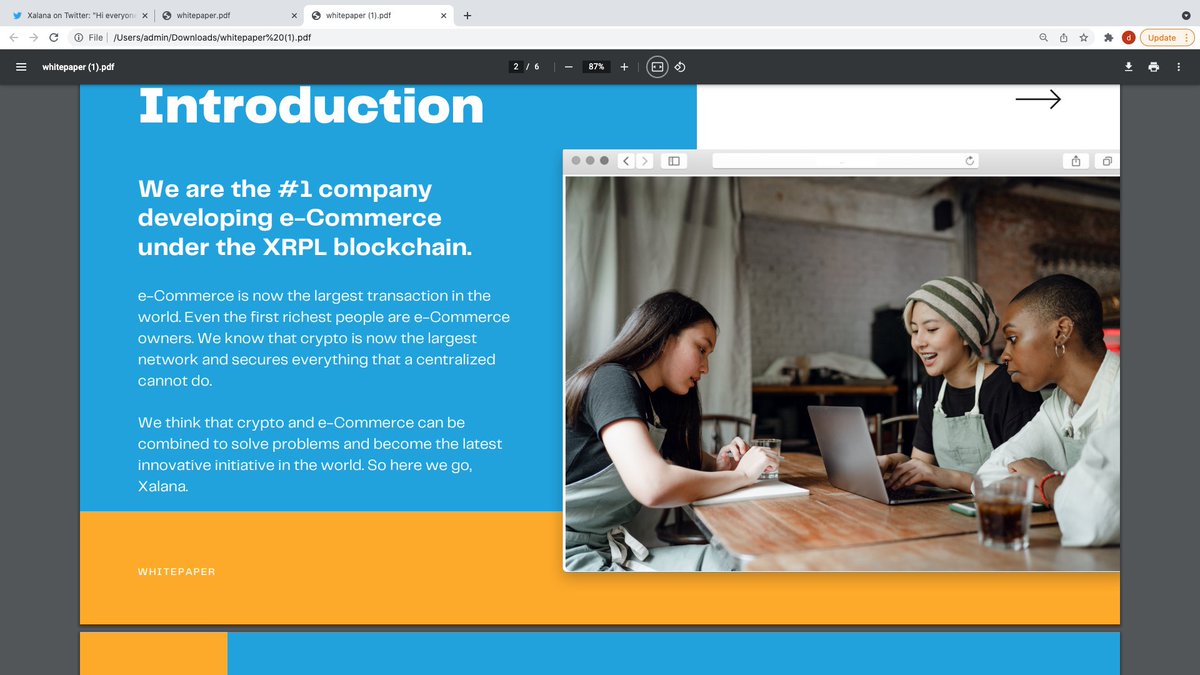Click the cafe laptop photo

842,374
